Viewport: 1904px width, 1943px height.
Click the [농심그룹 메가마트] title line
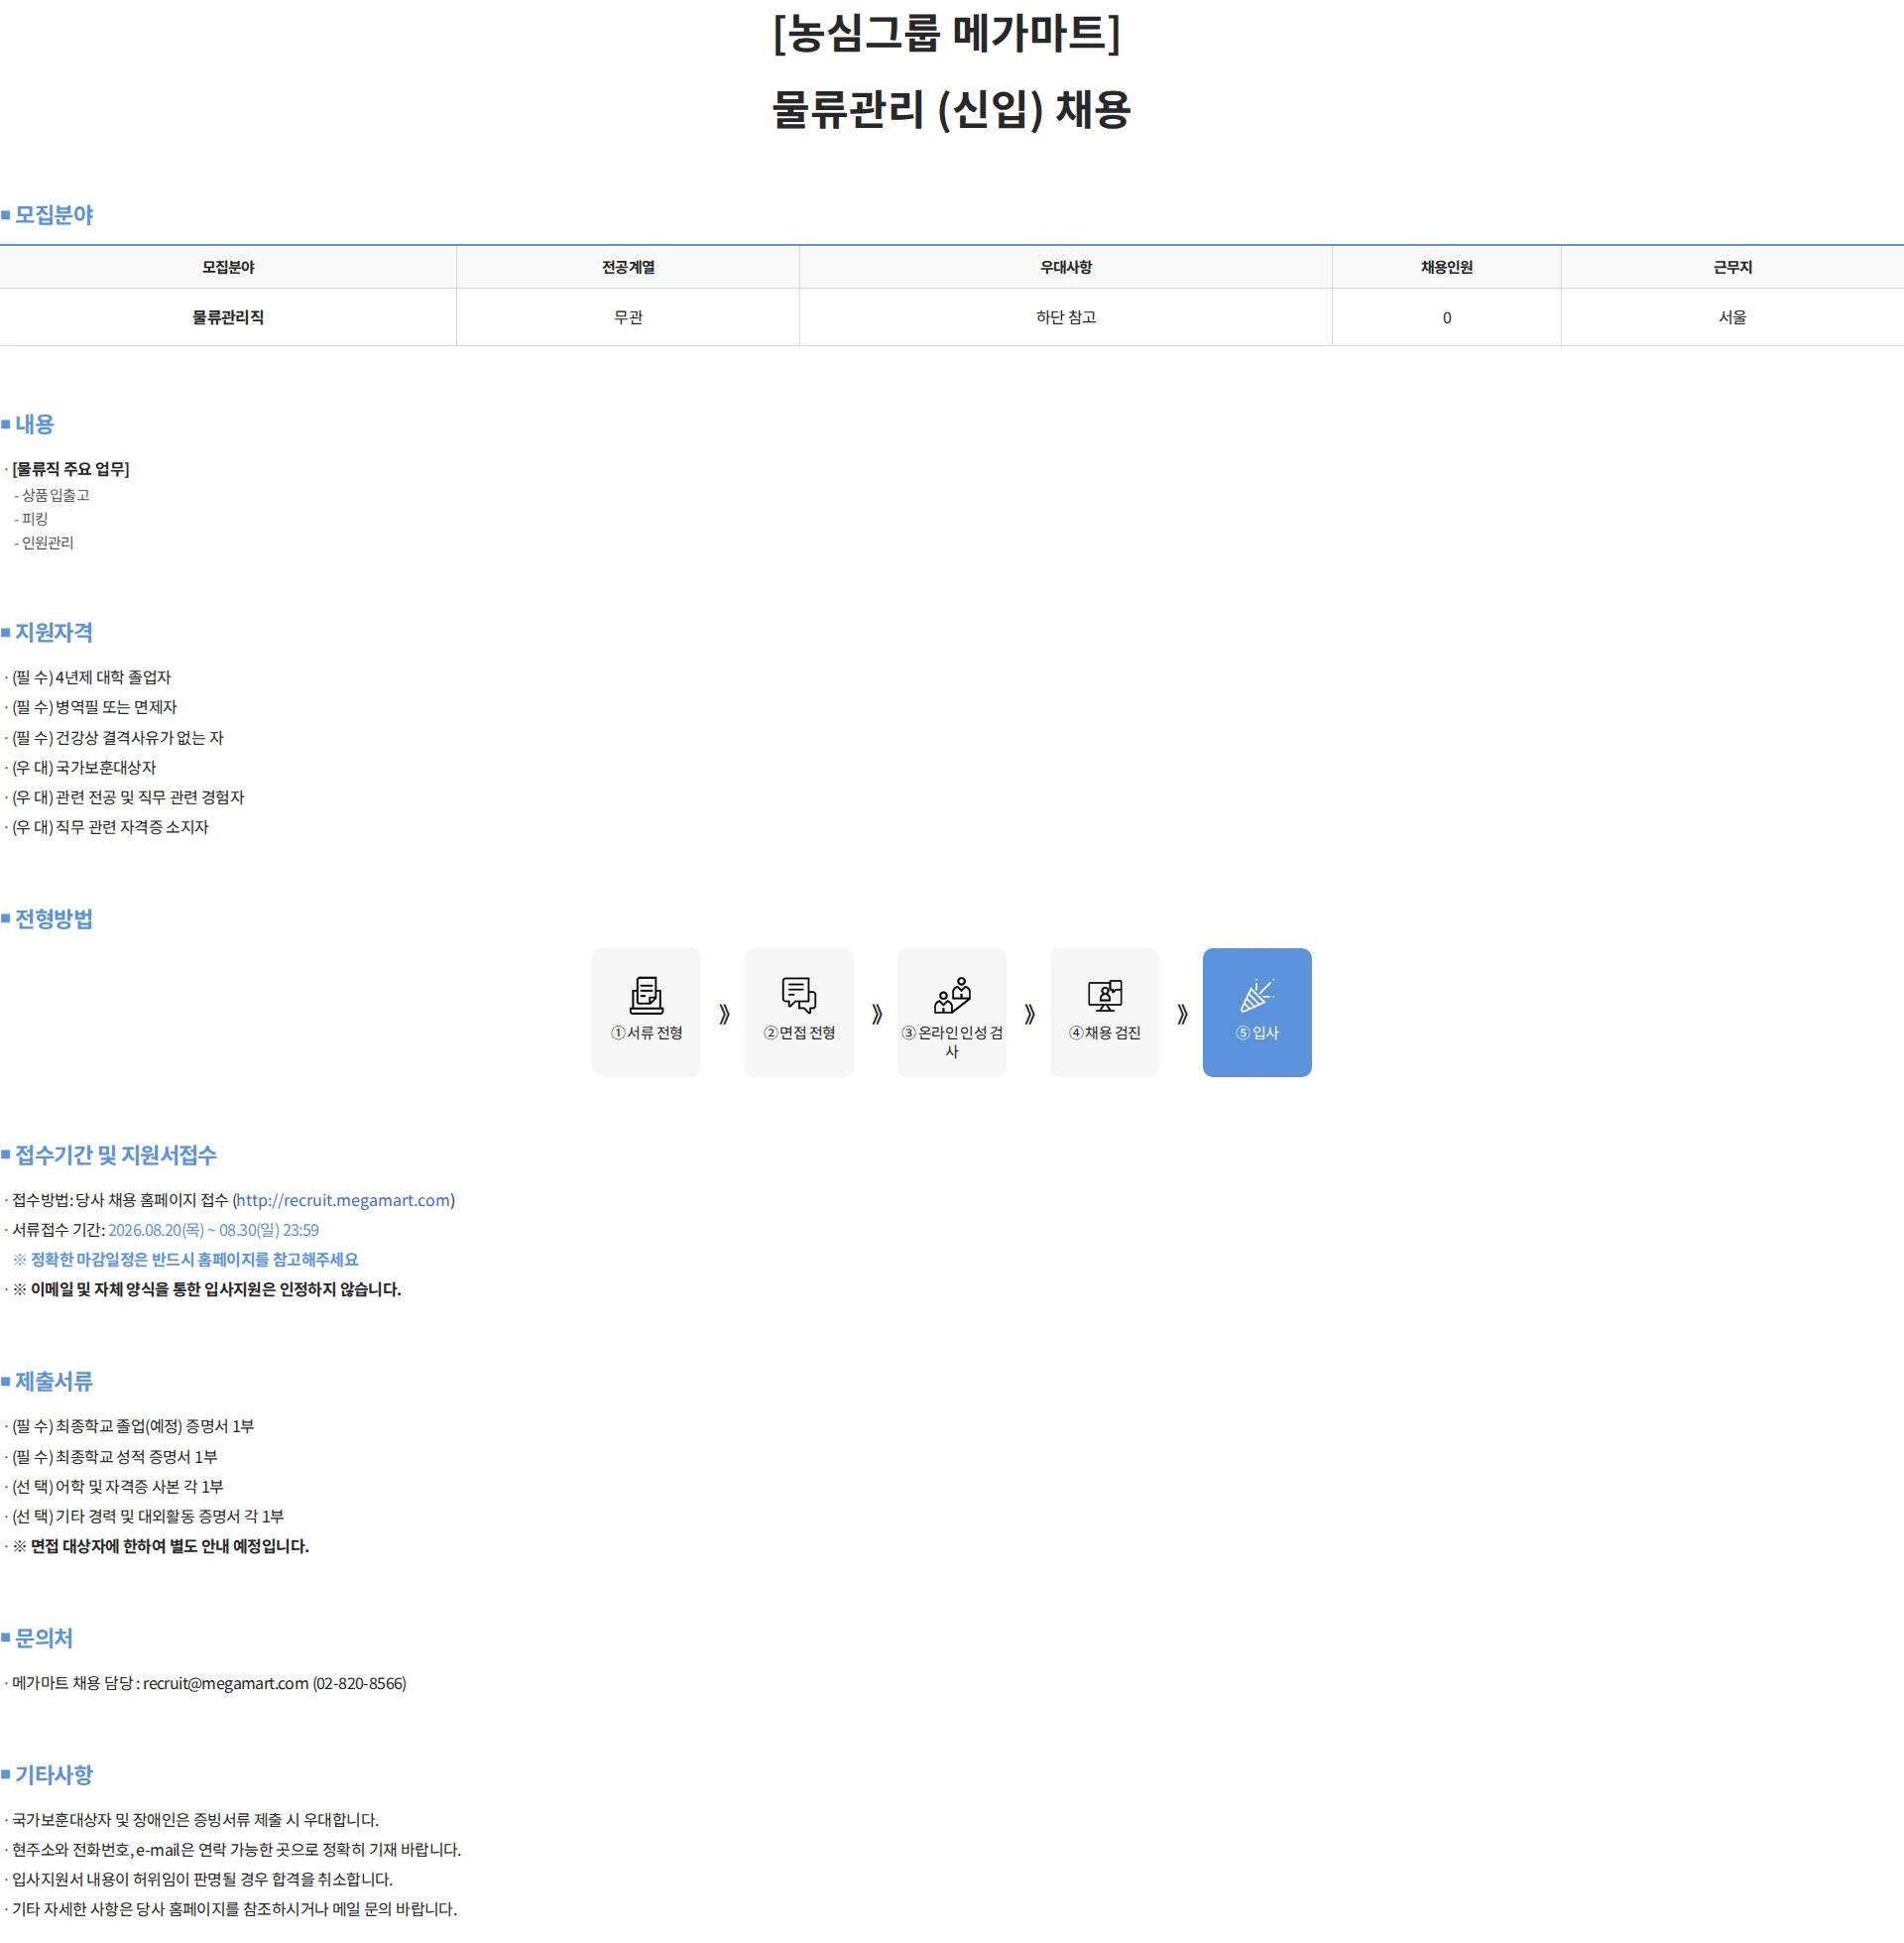tap(947, 32)
